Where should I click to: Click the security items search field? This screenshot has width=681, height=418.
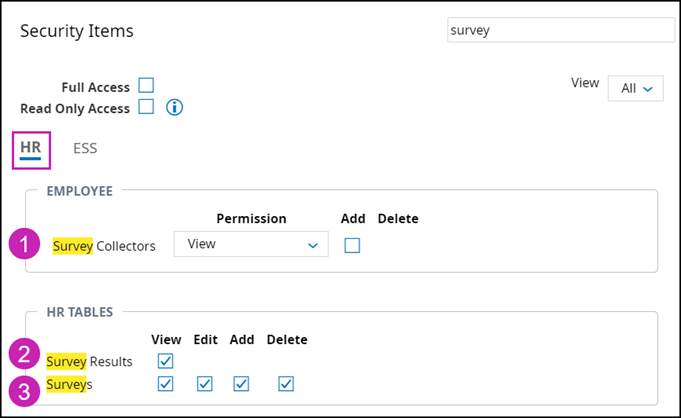tap(561, 30)
